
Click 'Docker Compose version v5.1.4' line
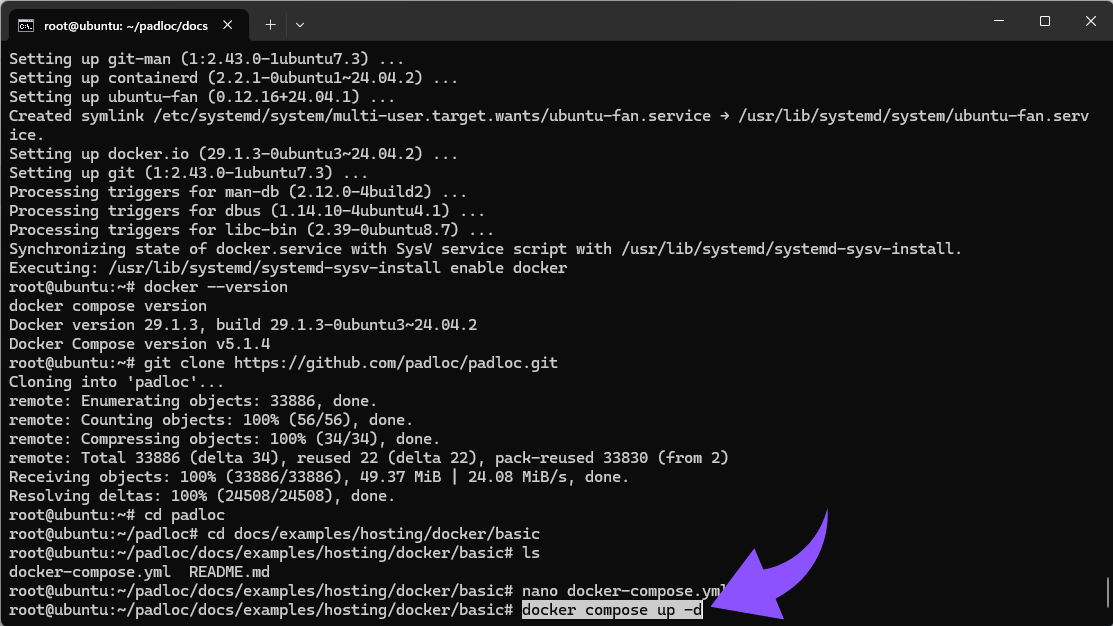point(139,344)
